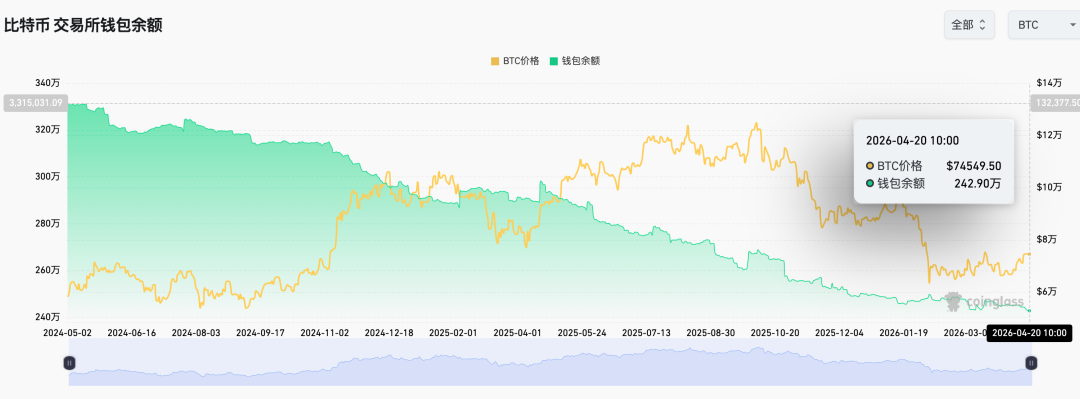
Task: Click the 2026-04-20 10:00 axis marker label
Action: click(x=1029, y=333)
